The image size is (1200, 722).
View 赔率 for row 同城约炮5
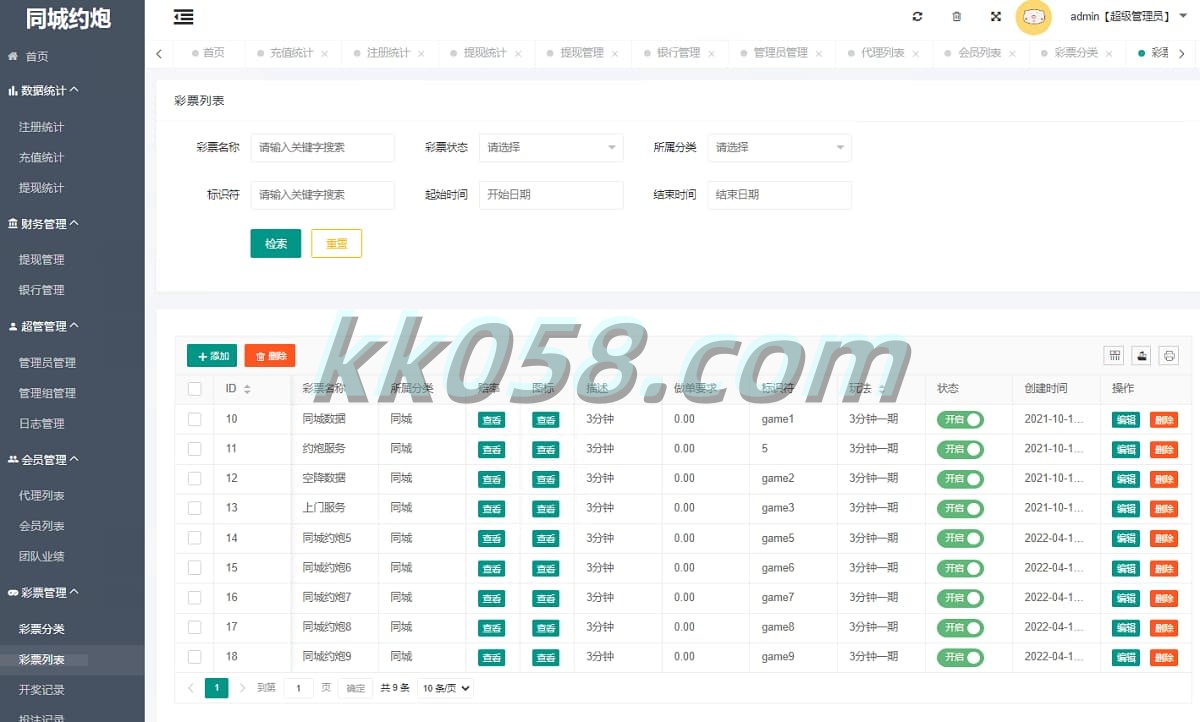pyautogui.click(x=491, y=539)
